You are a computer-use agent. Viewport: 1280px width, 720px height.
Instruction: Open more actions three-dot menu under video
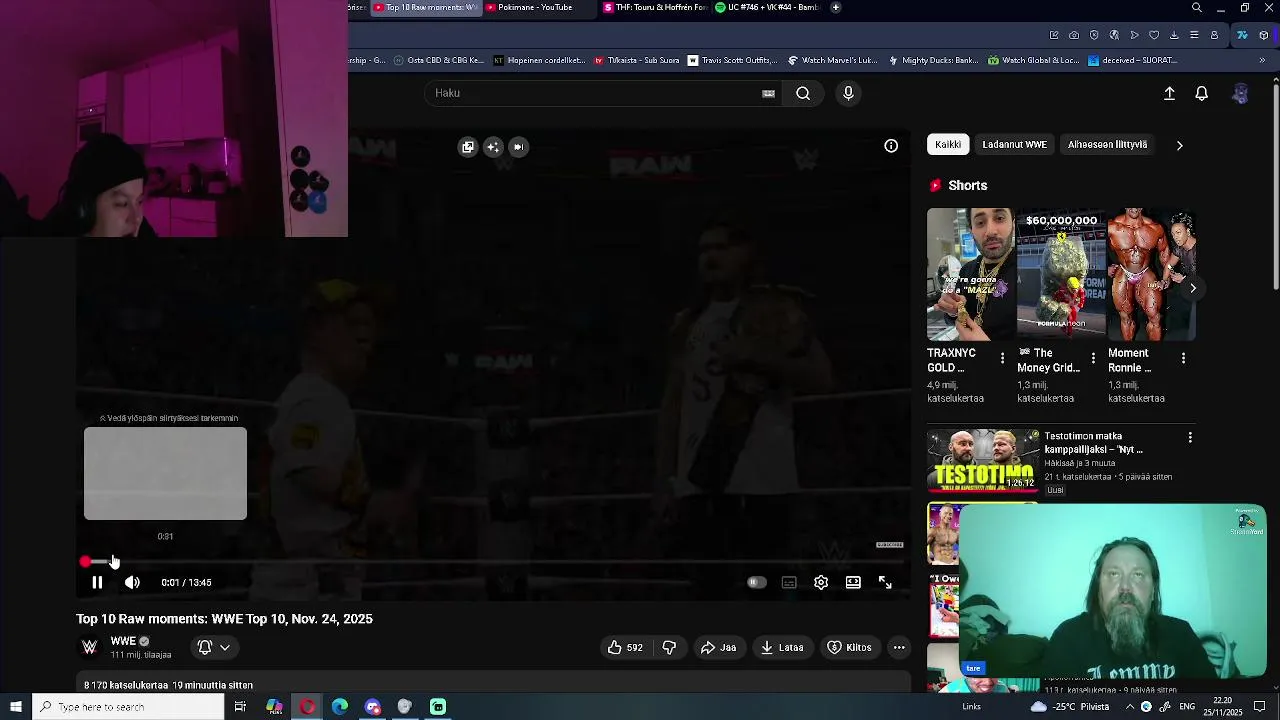pyautogui.click(x=899, y=647)
